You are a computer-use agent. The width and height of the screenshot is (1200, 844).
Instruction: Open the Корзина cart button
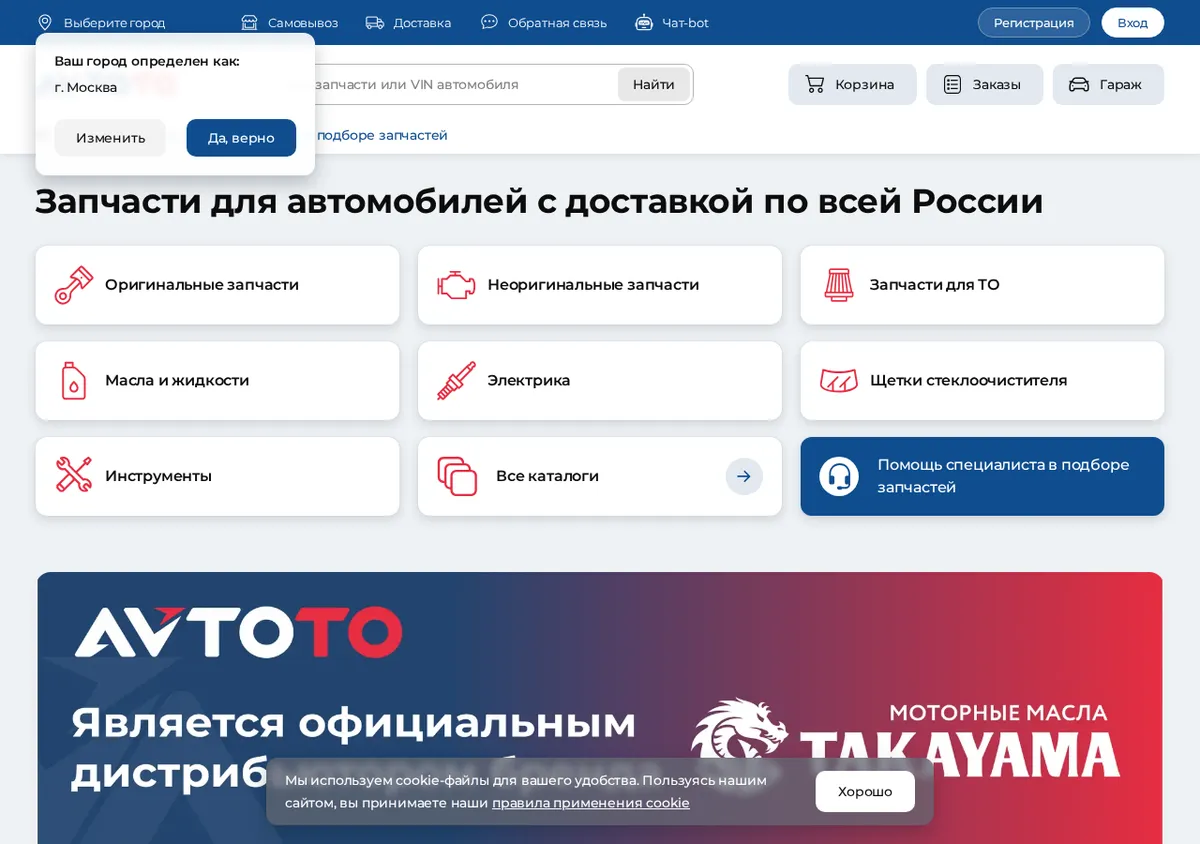[x=852, y=85]
